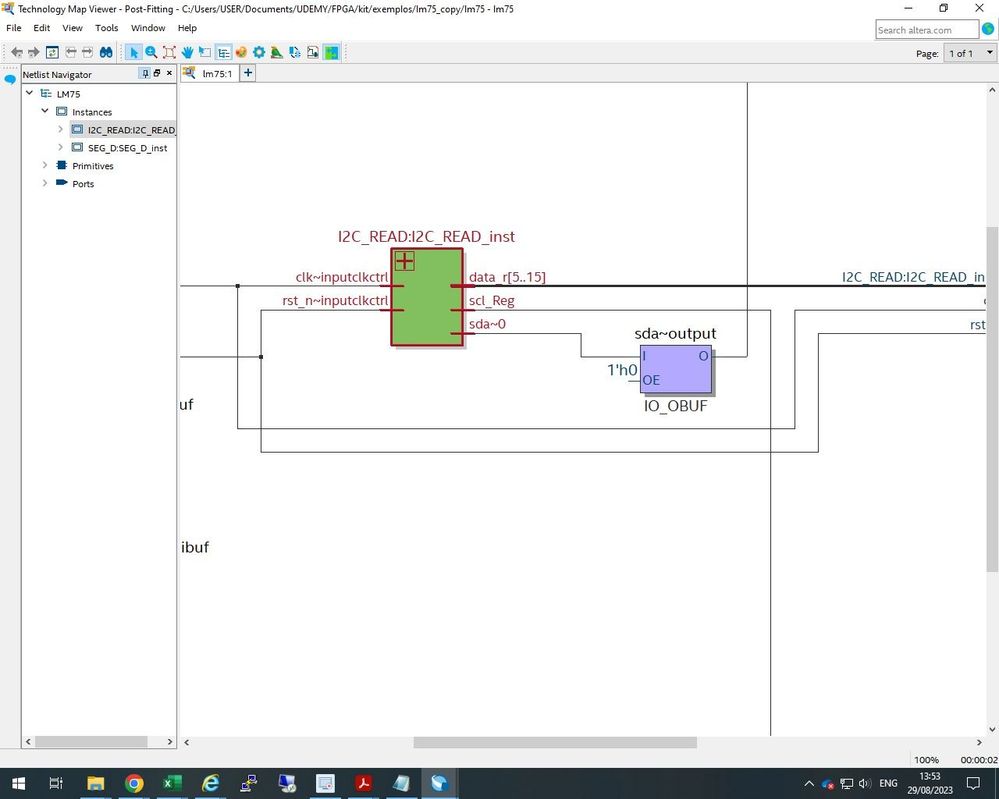Click the fit-to-window zoom icon

pyautogui.click(x=169, y=52)
